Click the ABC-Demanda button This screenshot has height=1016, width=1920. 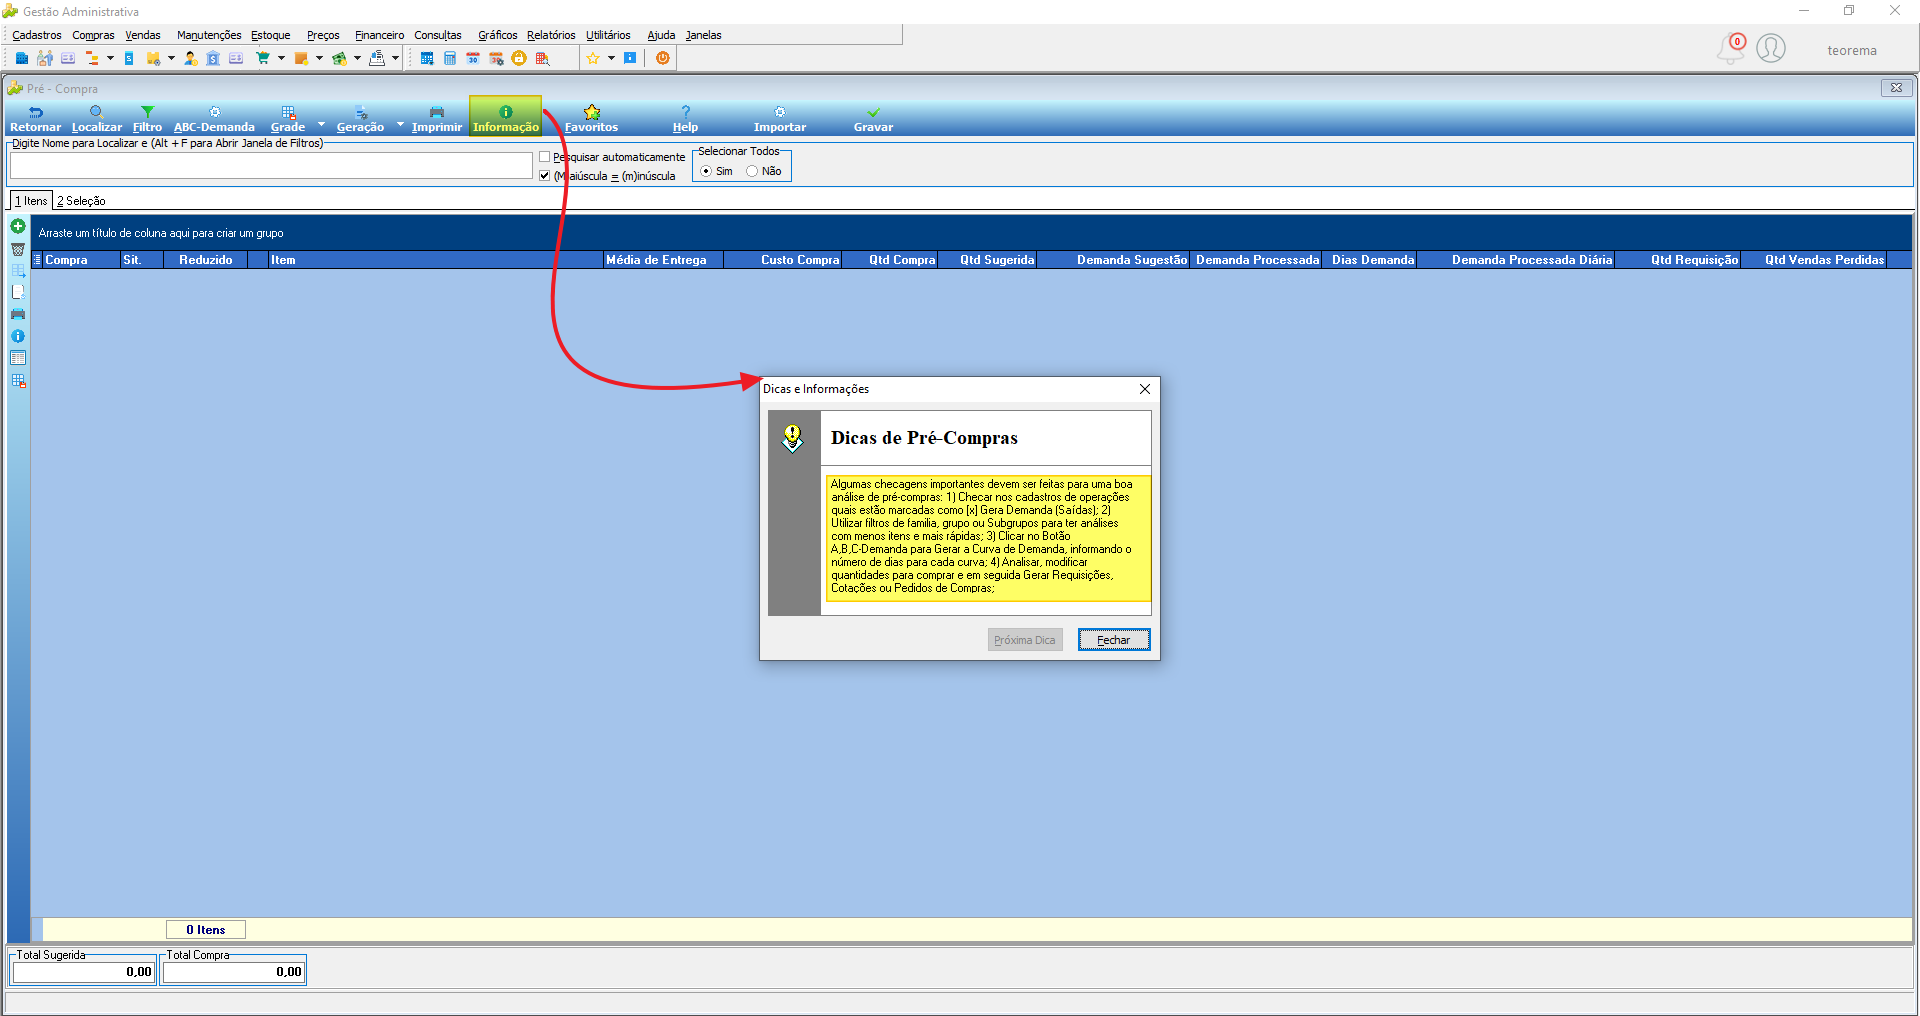click(214, 119)
